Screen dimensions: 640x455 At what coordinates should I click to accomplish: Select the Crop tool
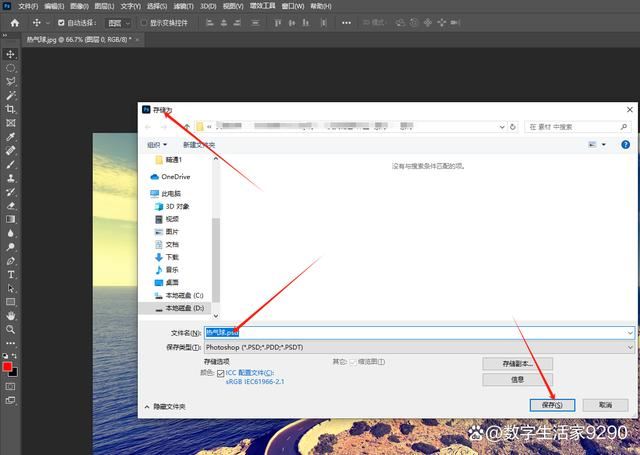(11, 109)
